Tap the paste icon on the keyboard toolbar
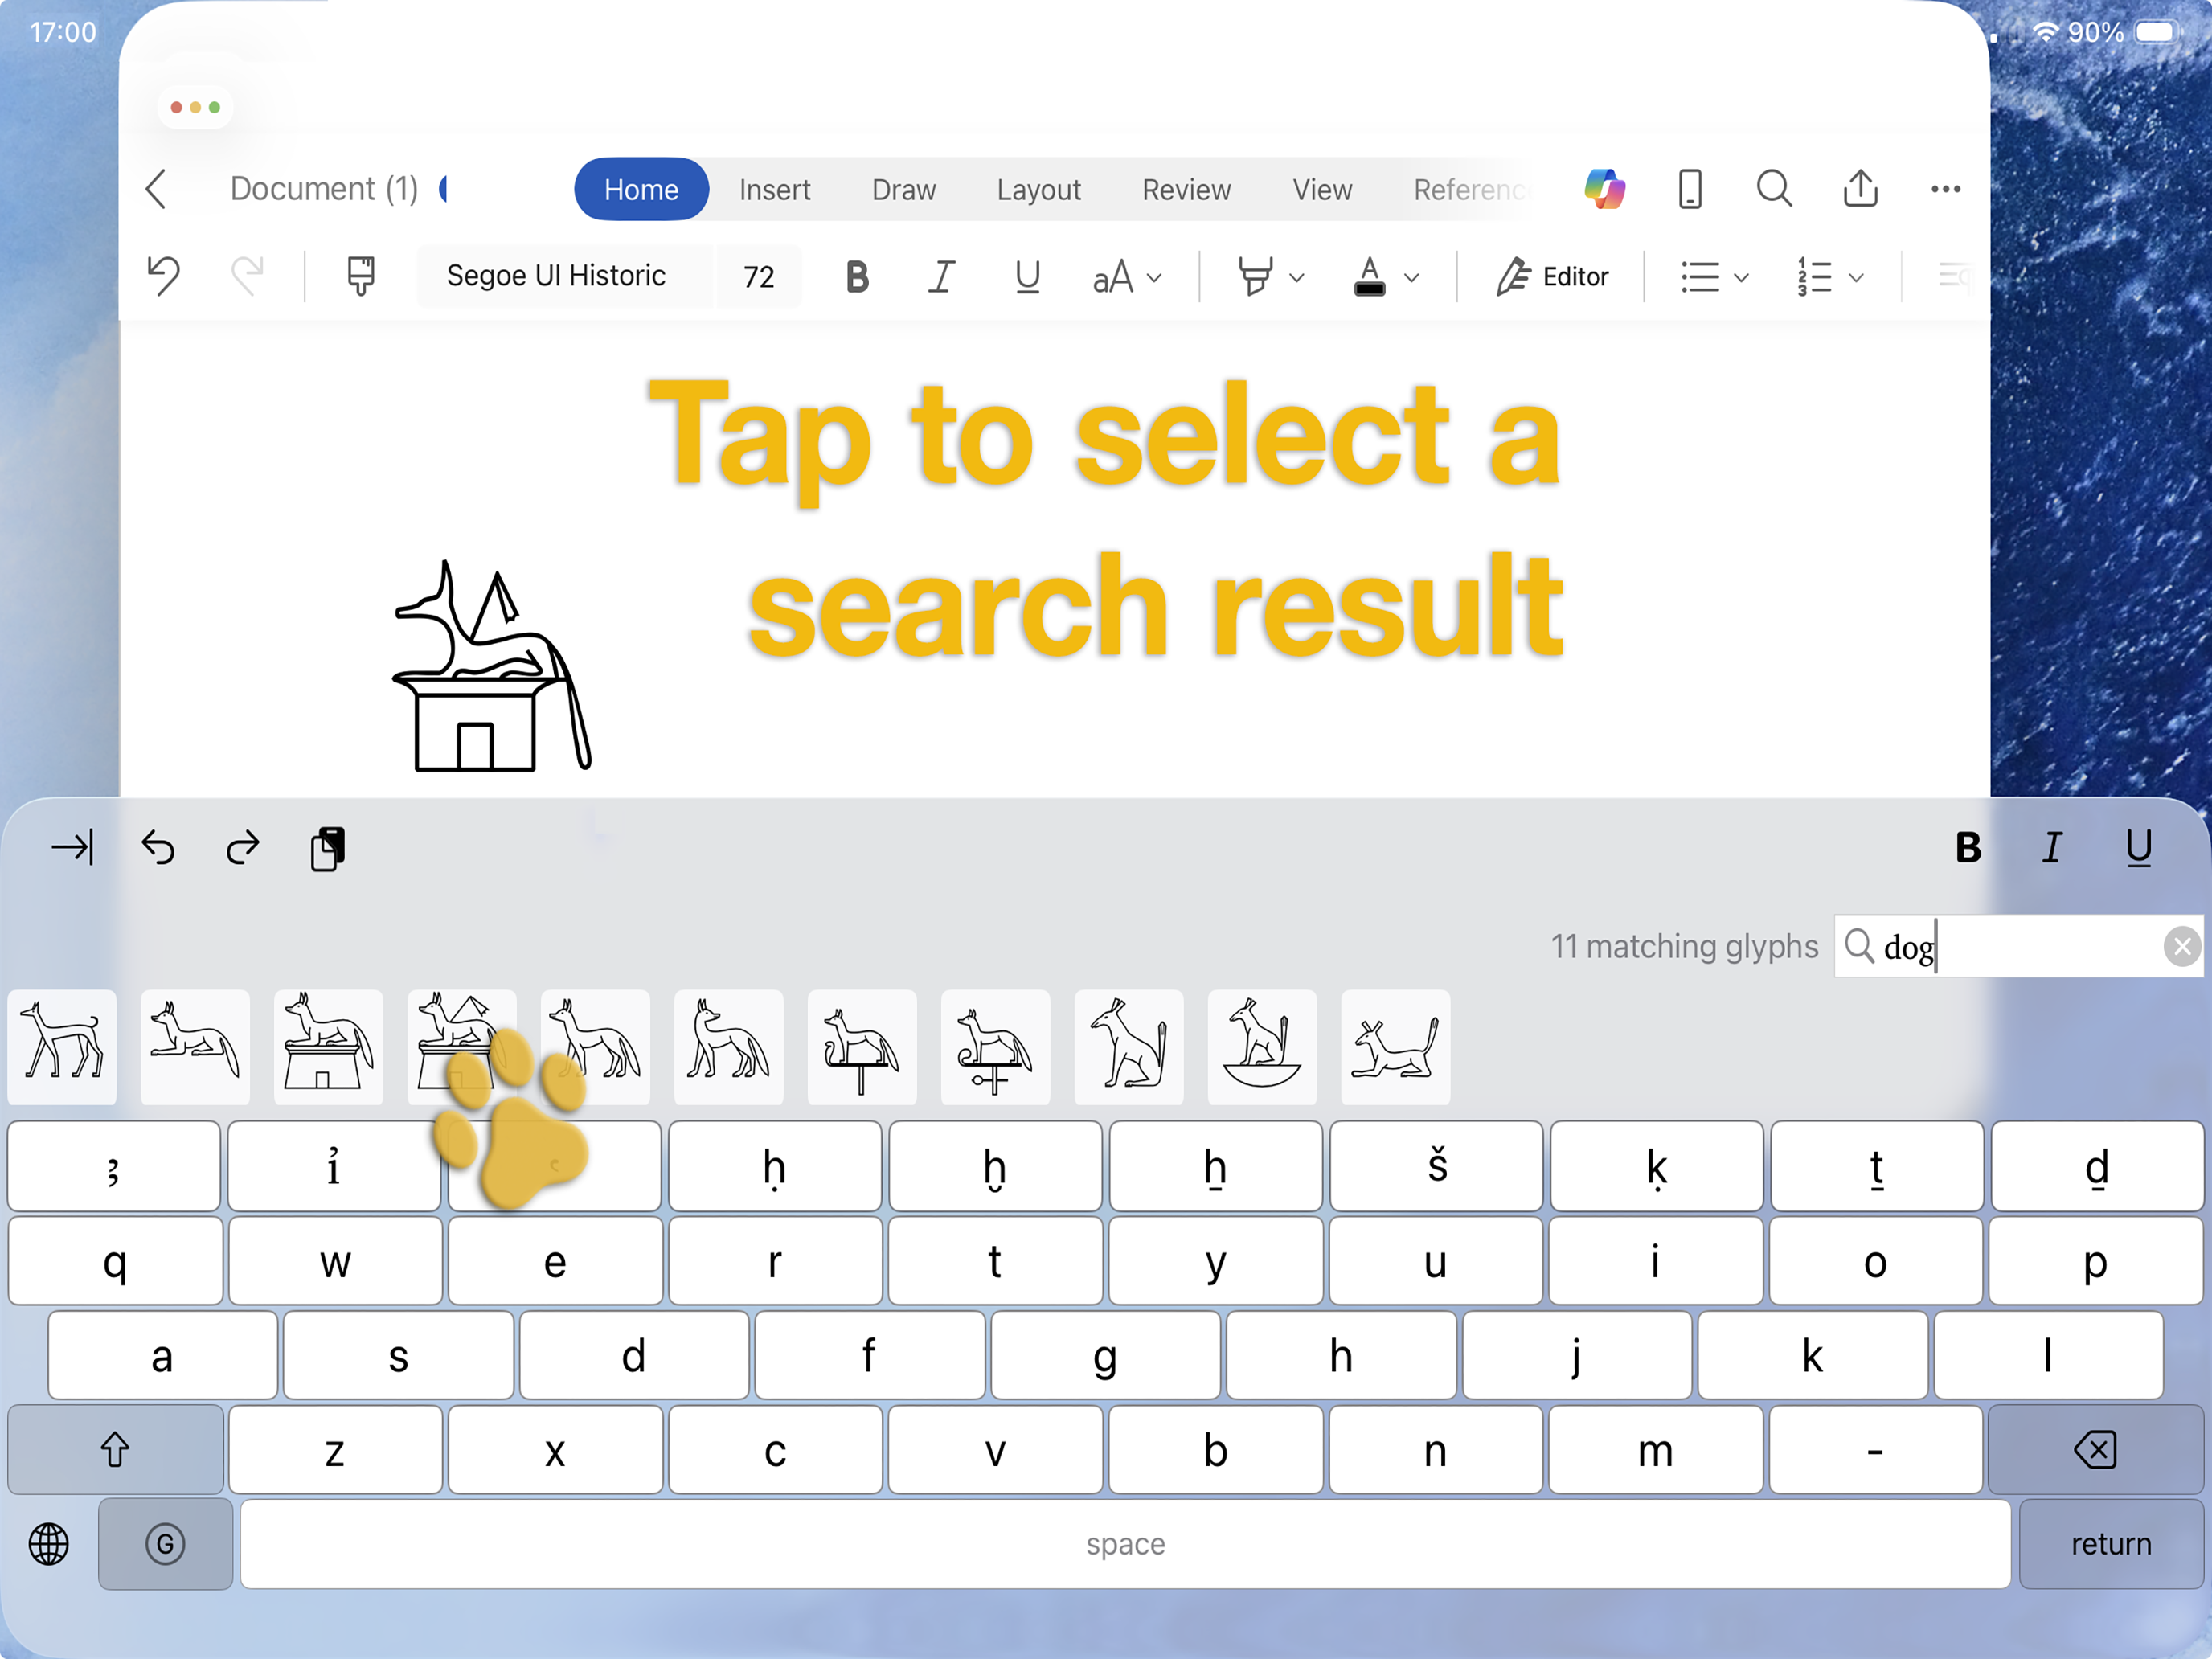Viewport: 2212px width, 1659px height. tap(326, 847)
